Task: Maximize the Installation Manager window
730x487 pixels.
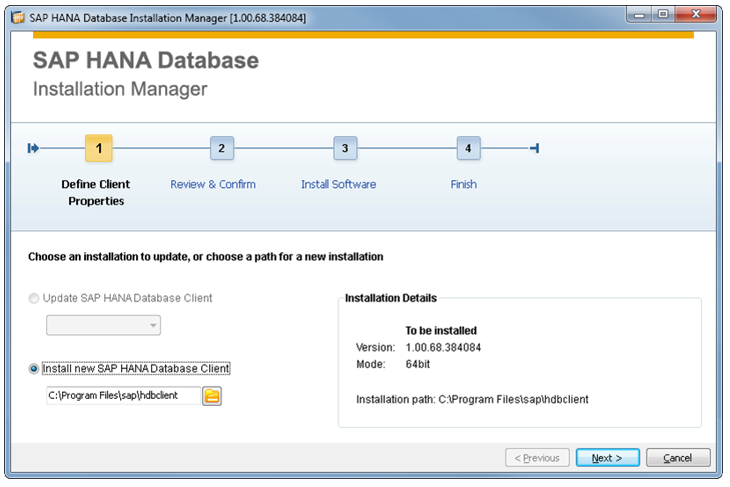Action: [x=663, y=15]
